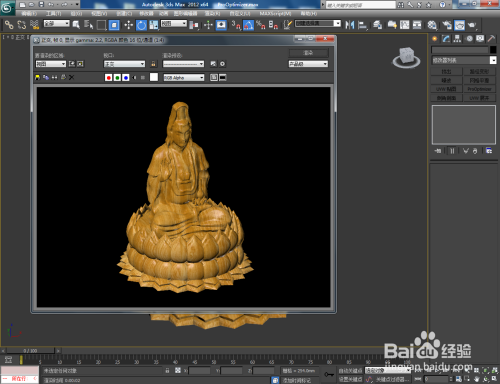Screen dimensions: 500x384
Task: Click the Align tool icon
Action: 363,25
